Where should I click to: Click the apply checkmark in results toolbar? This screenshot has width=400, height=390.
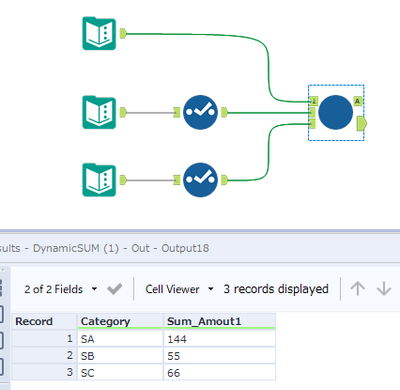click(x=114, y=289)
